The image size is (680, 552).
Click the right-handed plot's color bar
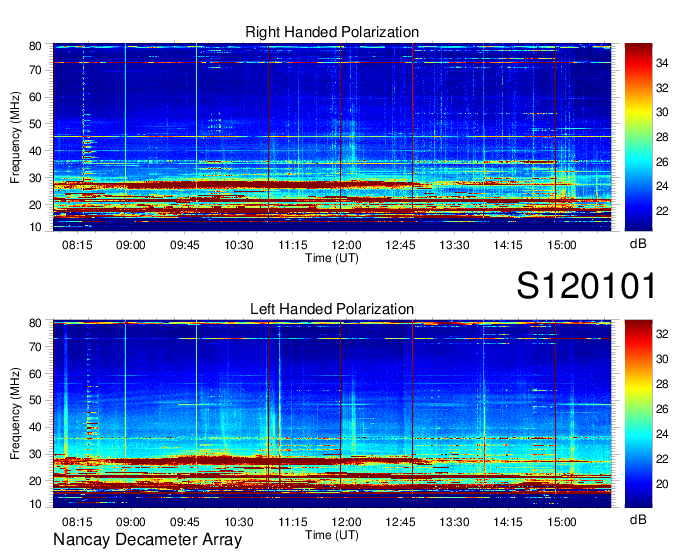pyautogui.click(x=638, y=137)
